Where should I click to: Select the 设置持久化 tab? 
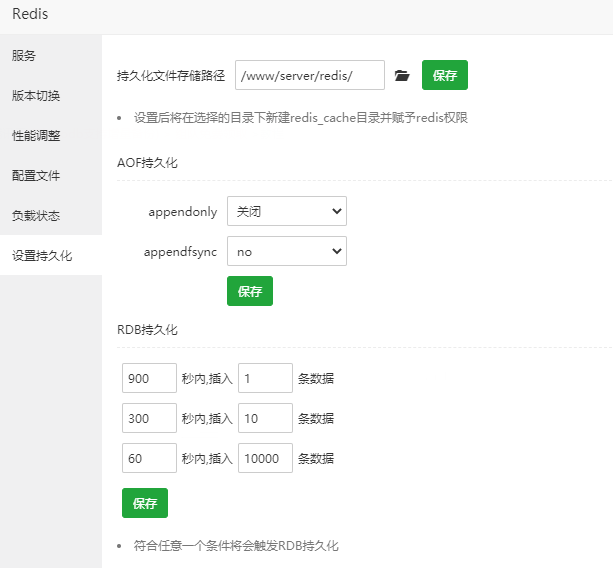click(x=51, y=255)
